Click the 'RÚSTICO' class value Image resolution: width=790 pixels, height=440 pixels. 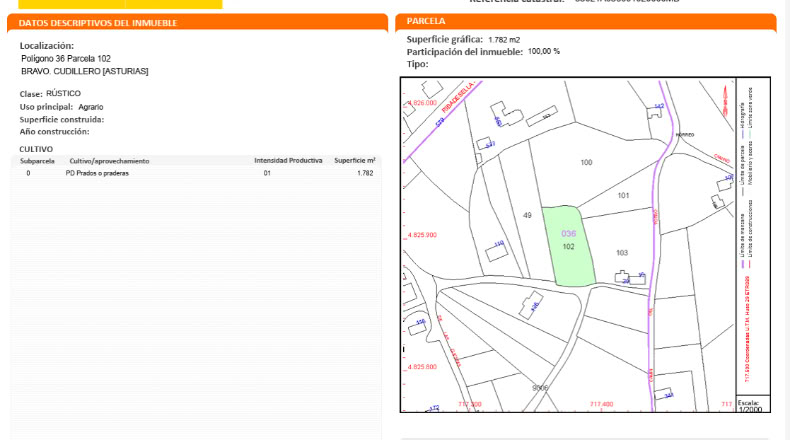[x=63, y=93]
